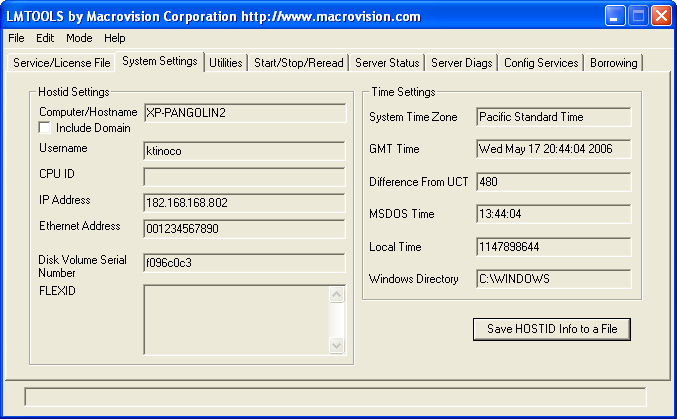Click Save HOSTID Info to a File

pos(552,329)
